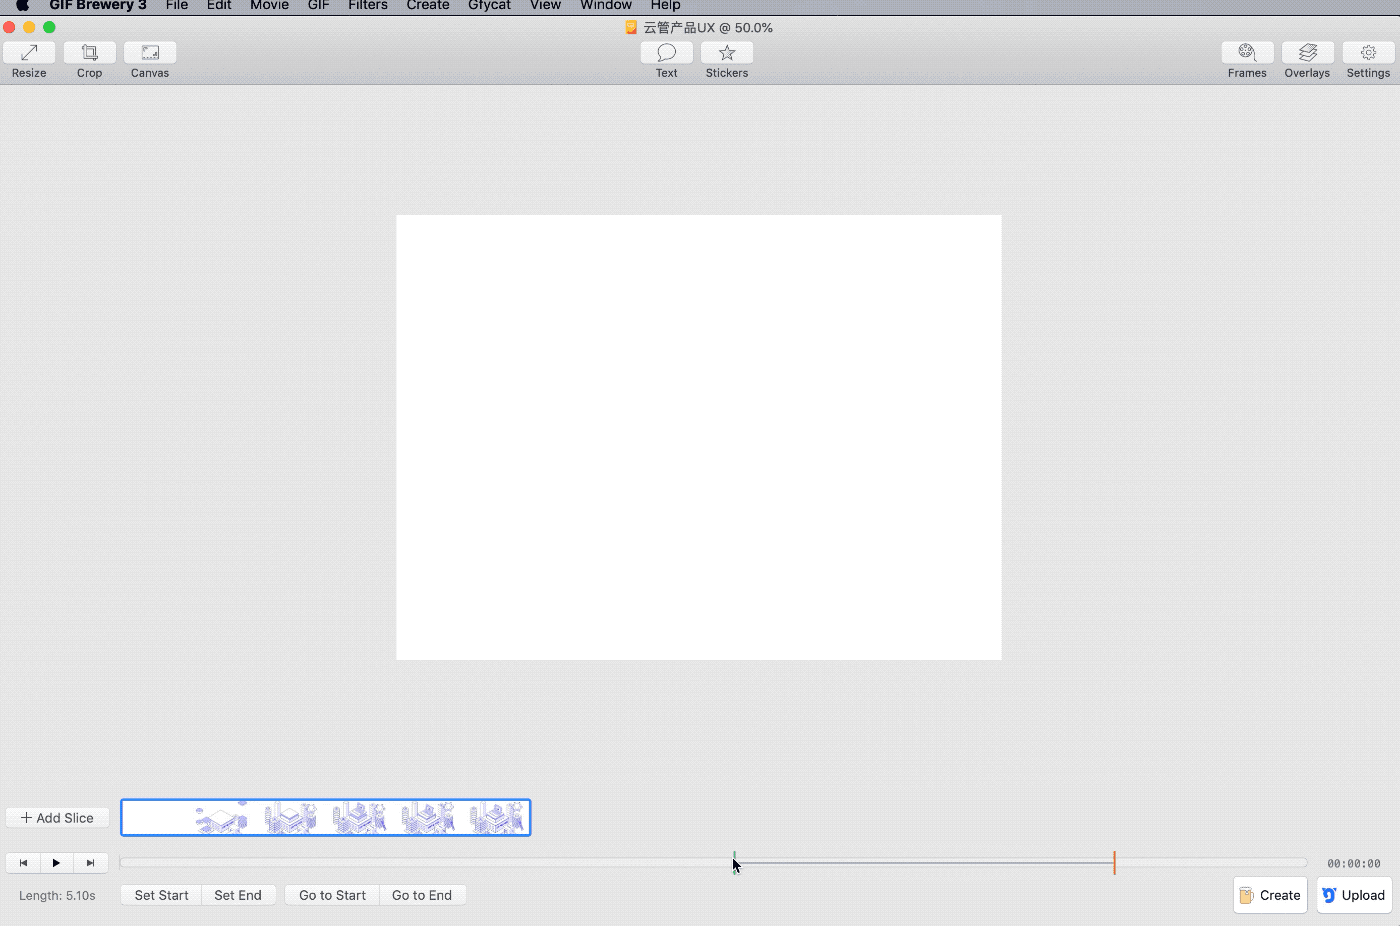Open the Help menu
Viewport: 1400px width, 926px height.
pyautogui.click(x=666, y=5)
